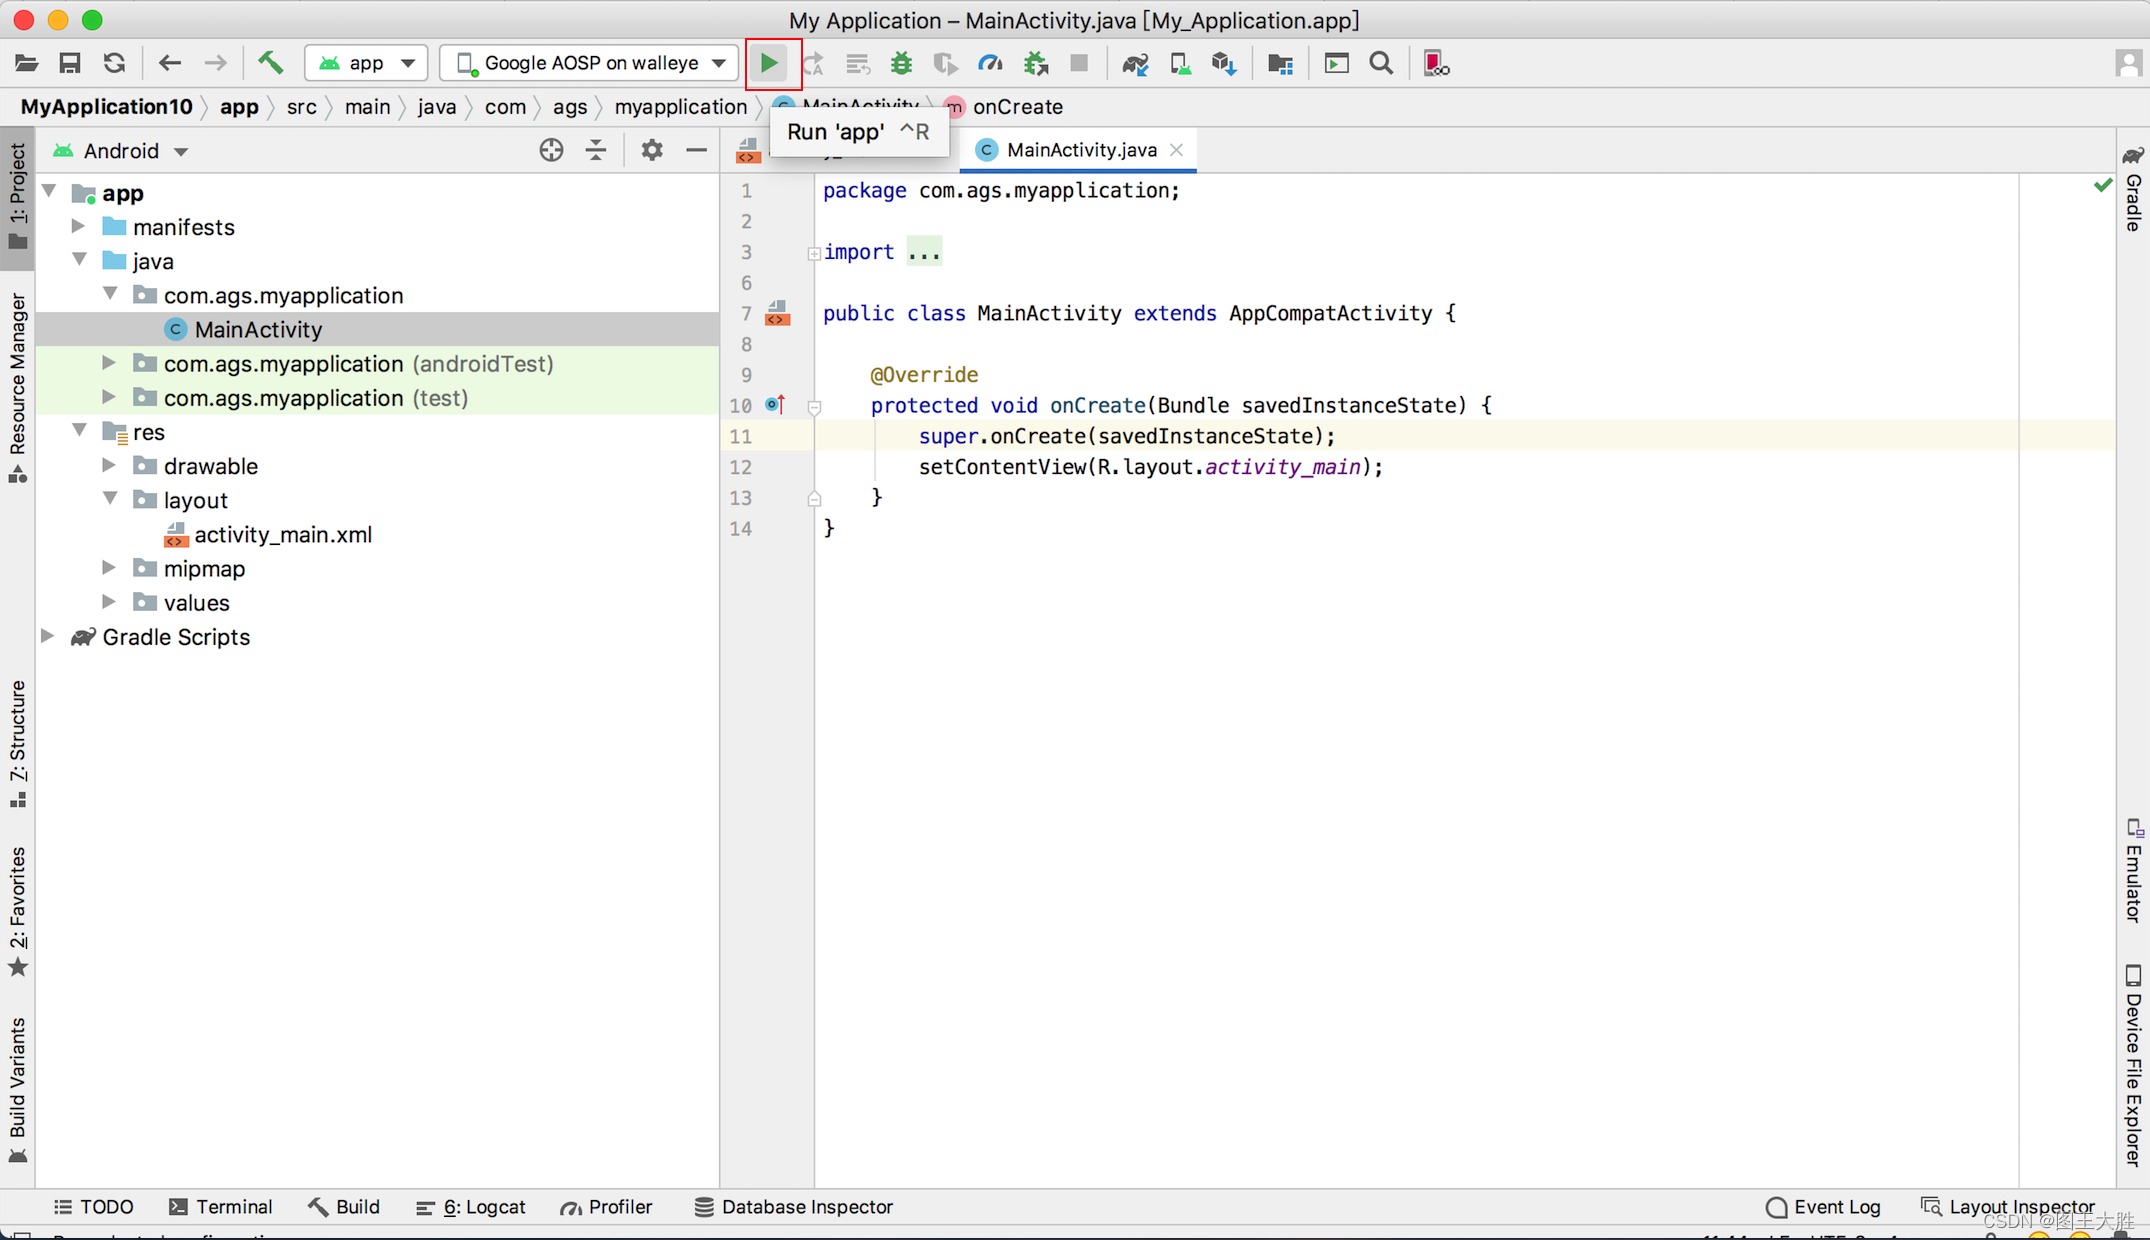Click Sync Project with Gradle Files icon
The image size is (2150, 1240).
[x=1135, y=63]
